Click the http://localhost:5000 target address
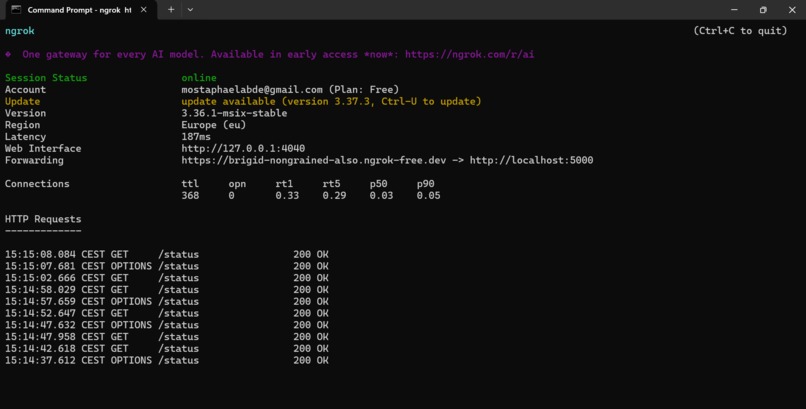 coord(532,160)
